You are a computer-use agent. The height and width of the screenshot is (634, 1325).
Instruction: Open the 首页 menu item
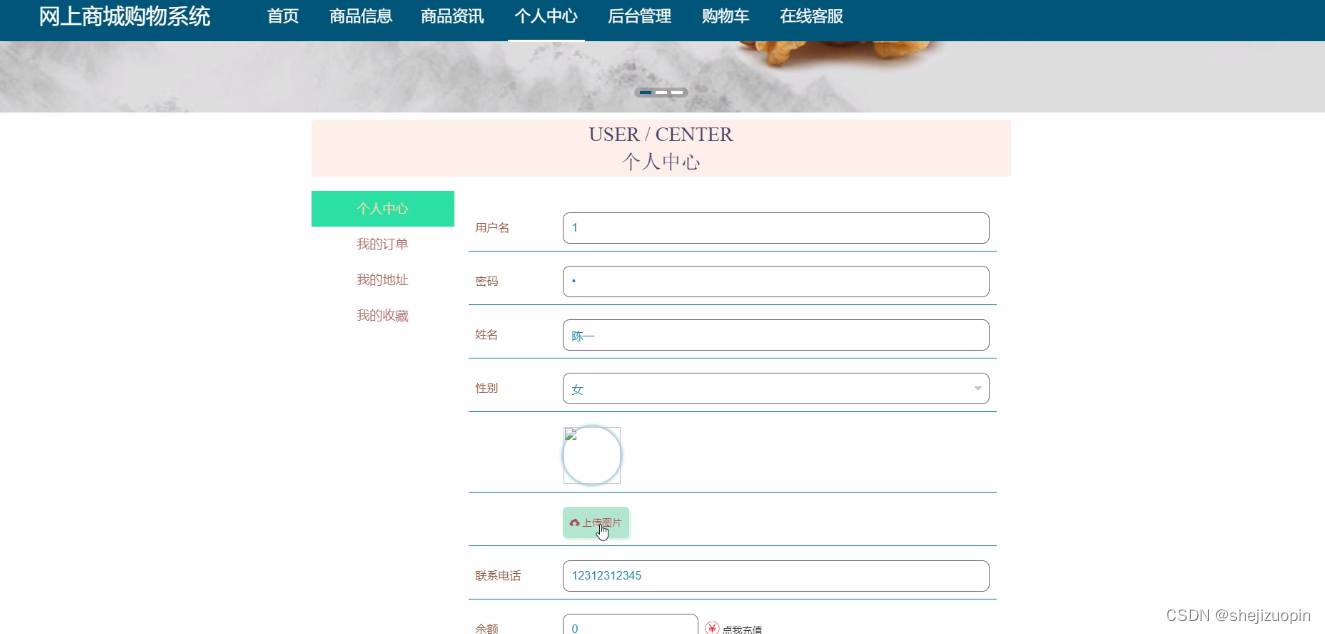point(282,16)
